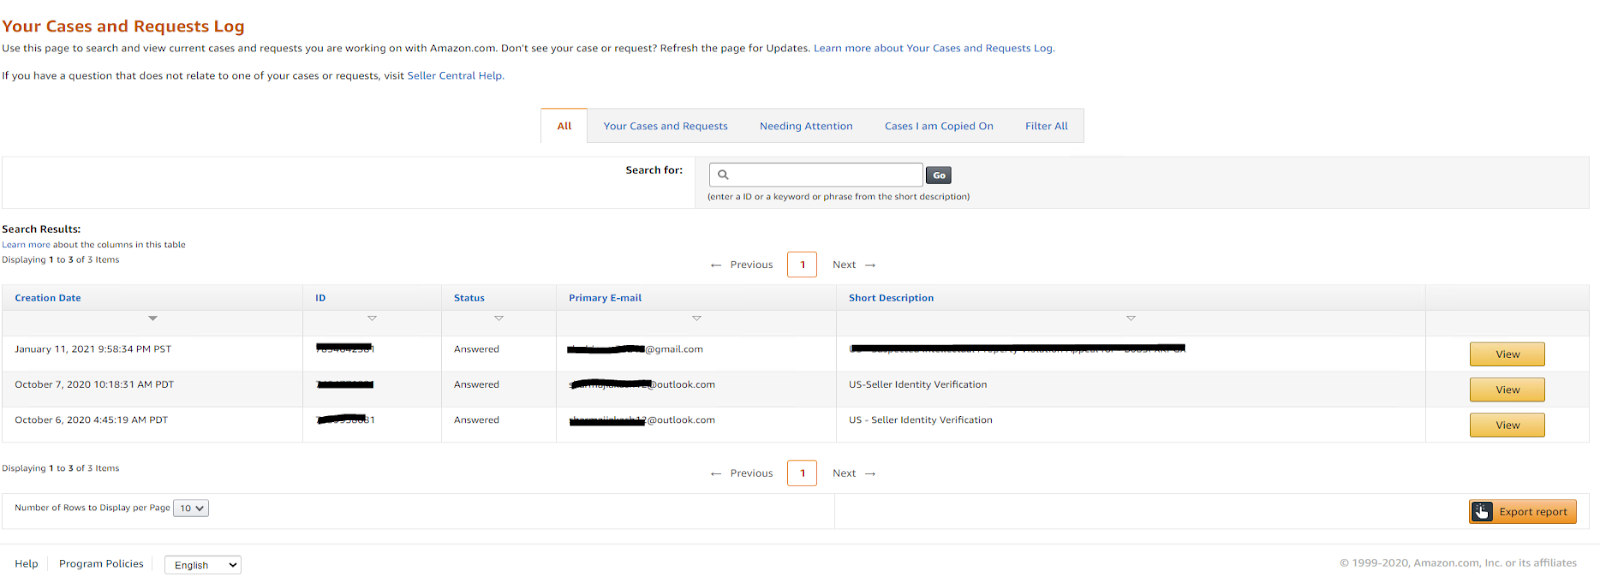Switch to Needing Attention tab
Viewport: 1600px width, 583px height.
point(806,126)
